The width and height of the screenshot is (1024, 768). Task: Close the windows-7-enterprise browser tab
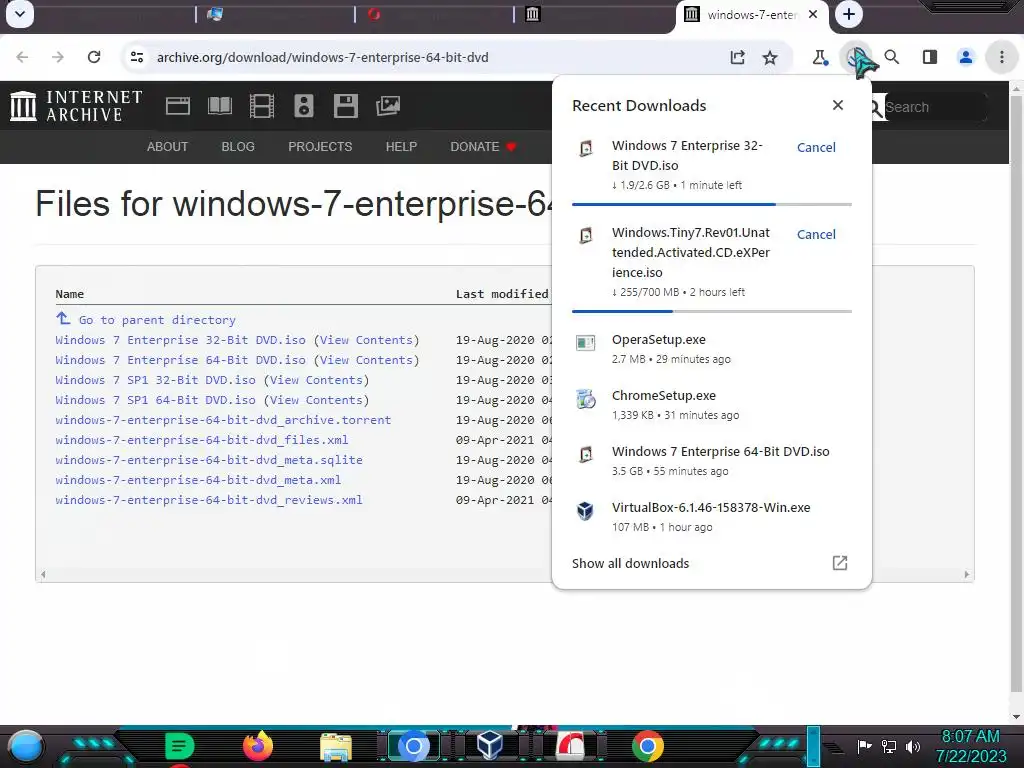click(812, 14)
